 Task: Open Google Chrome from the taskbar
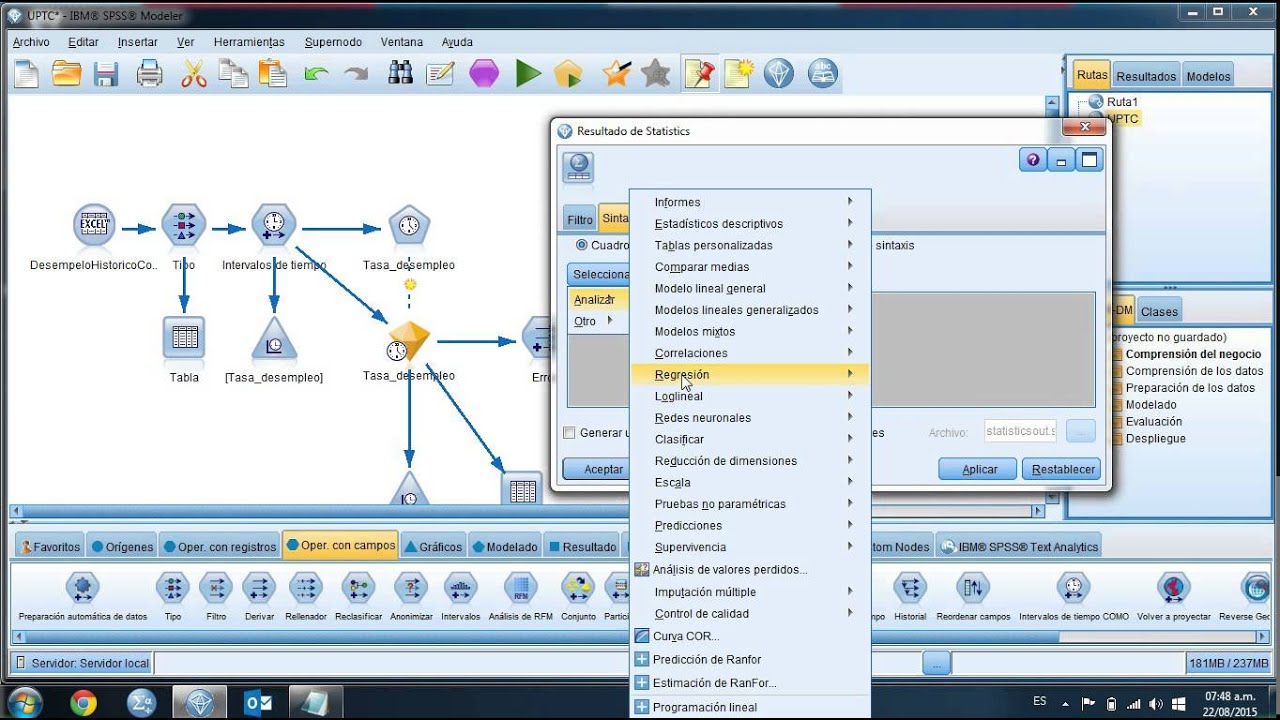coord(83,703)
